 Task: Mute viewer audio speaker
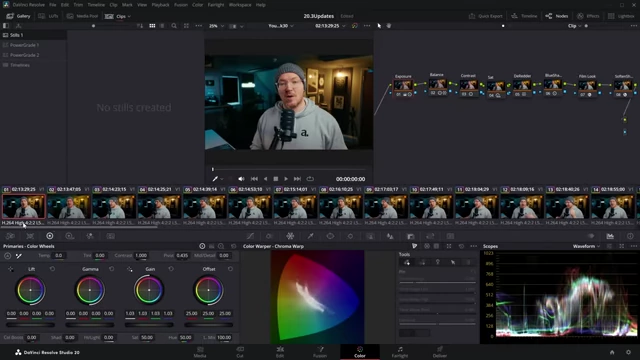tap(241, 179)
